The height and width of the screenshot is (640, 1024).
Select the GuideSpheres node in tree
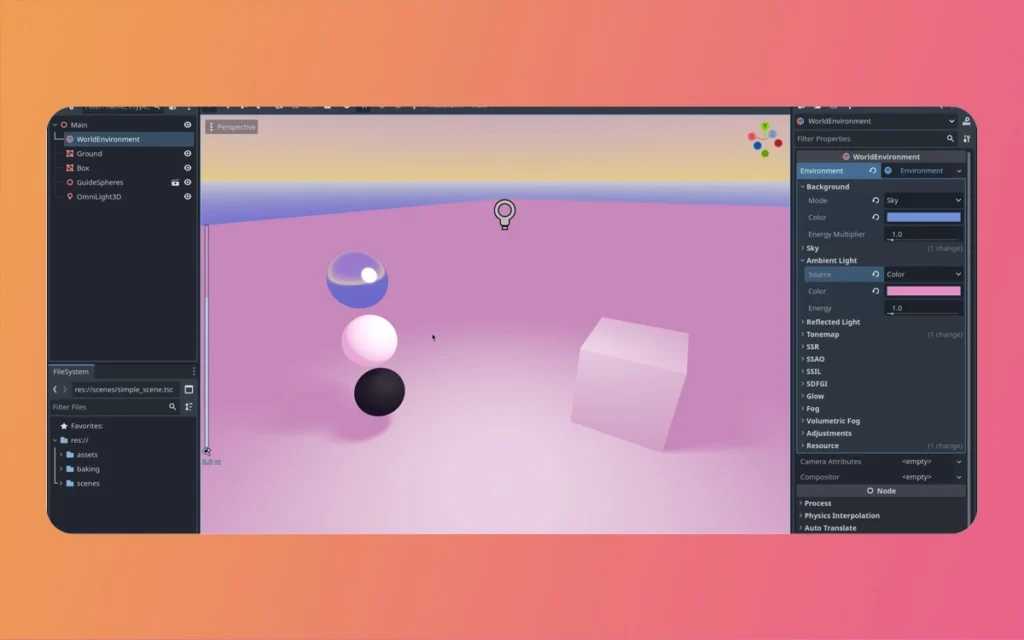[98, 183]
